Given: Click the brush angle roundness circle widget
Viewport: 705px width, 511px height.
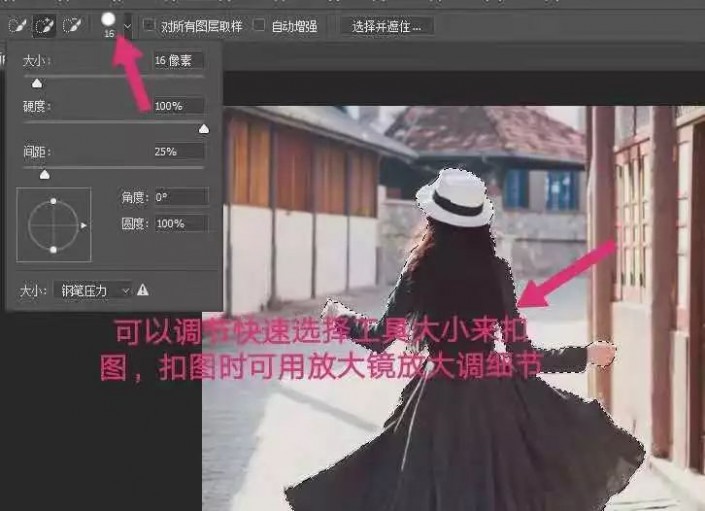Looking at the screenshot, I should click(x=54, y=225).
